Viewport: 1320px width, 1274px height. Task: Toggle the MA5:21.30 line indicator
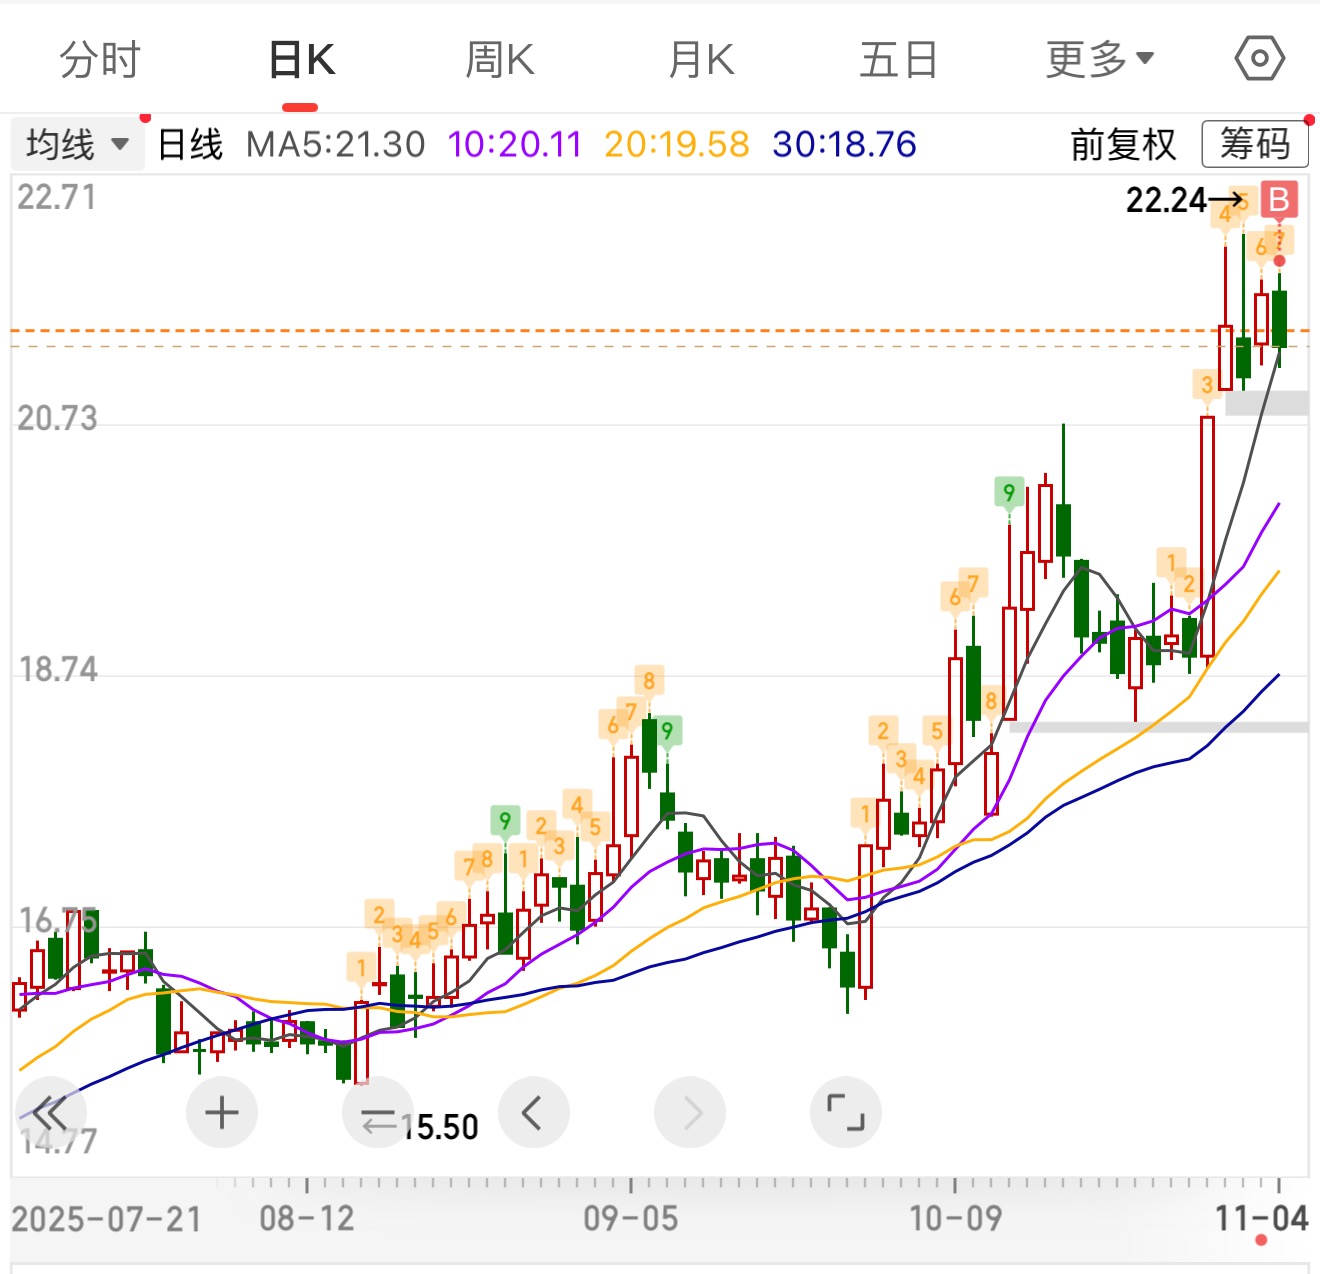335,145
